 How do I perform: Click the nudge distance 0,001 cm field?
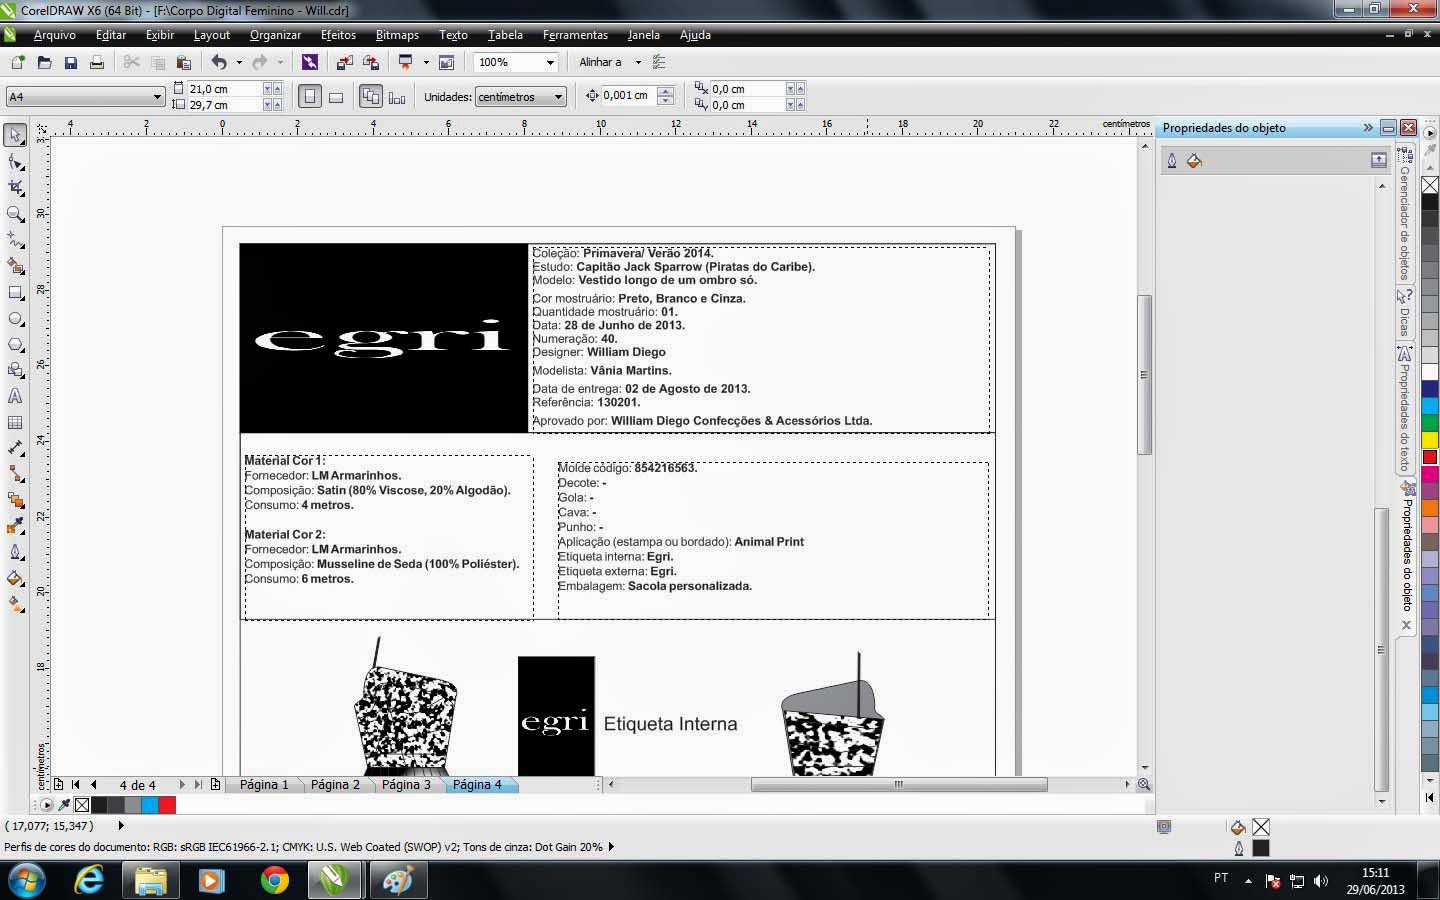(x=629, y=95)
